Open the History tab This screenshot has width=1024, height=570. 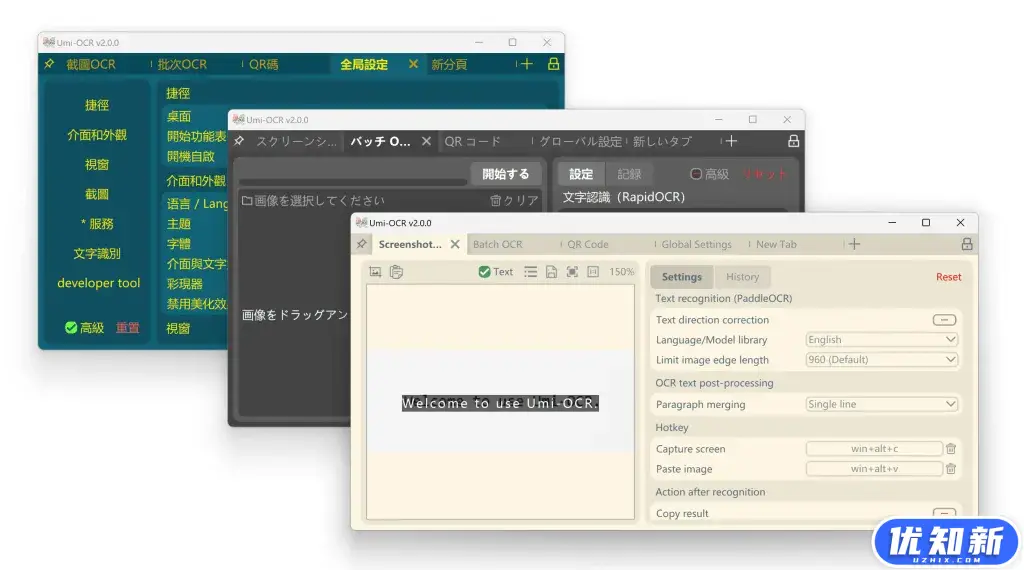(x=742, y=277)
